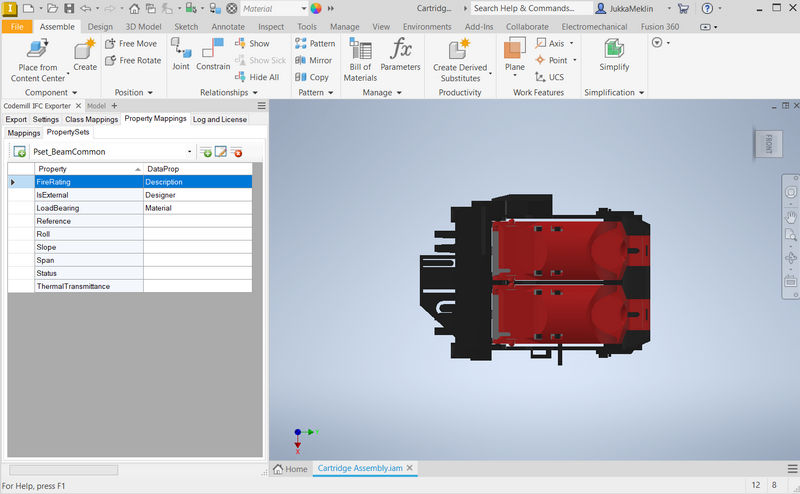Viewport: 800px width, 494px height.
Task: Switch to the Class Mappings tab
Action: pos(92,119)
